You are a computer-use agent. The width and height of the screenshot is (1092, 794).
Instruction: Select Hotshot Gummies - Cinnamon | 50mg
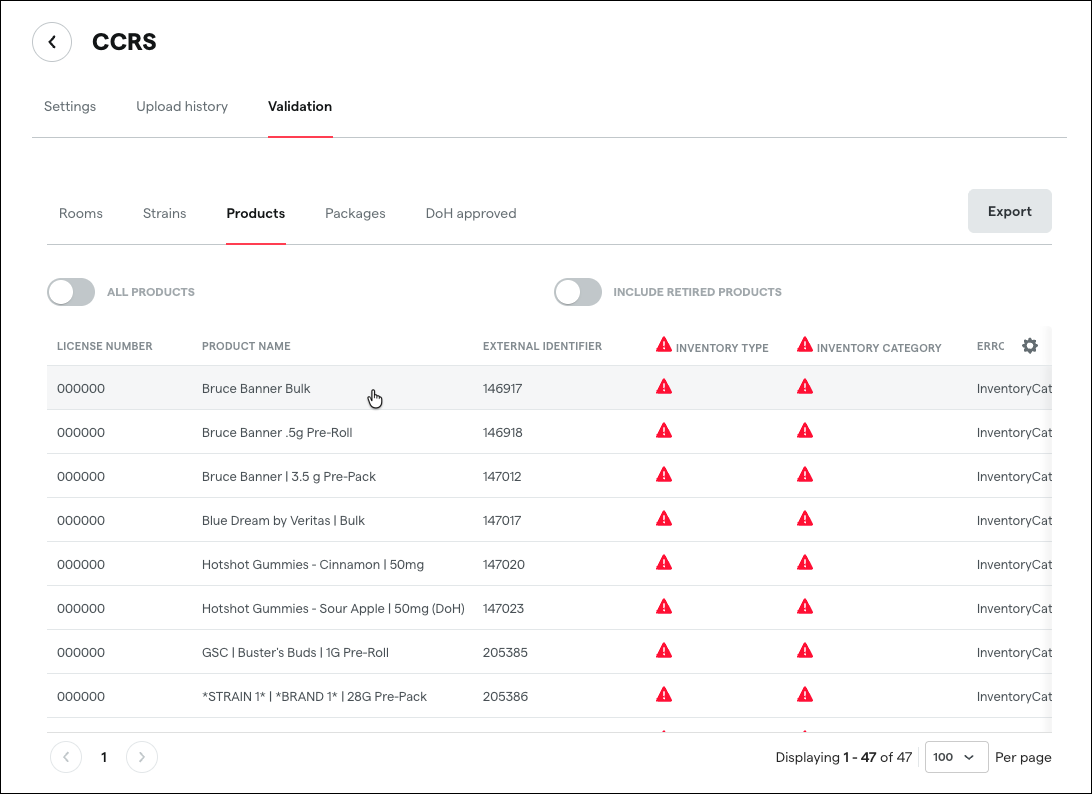[313, 564]
